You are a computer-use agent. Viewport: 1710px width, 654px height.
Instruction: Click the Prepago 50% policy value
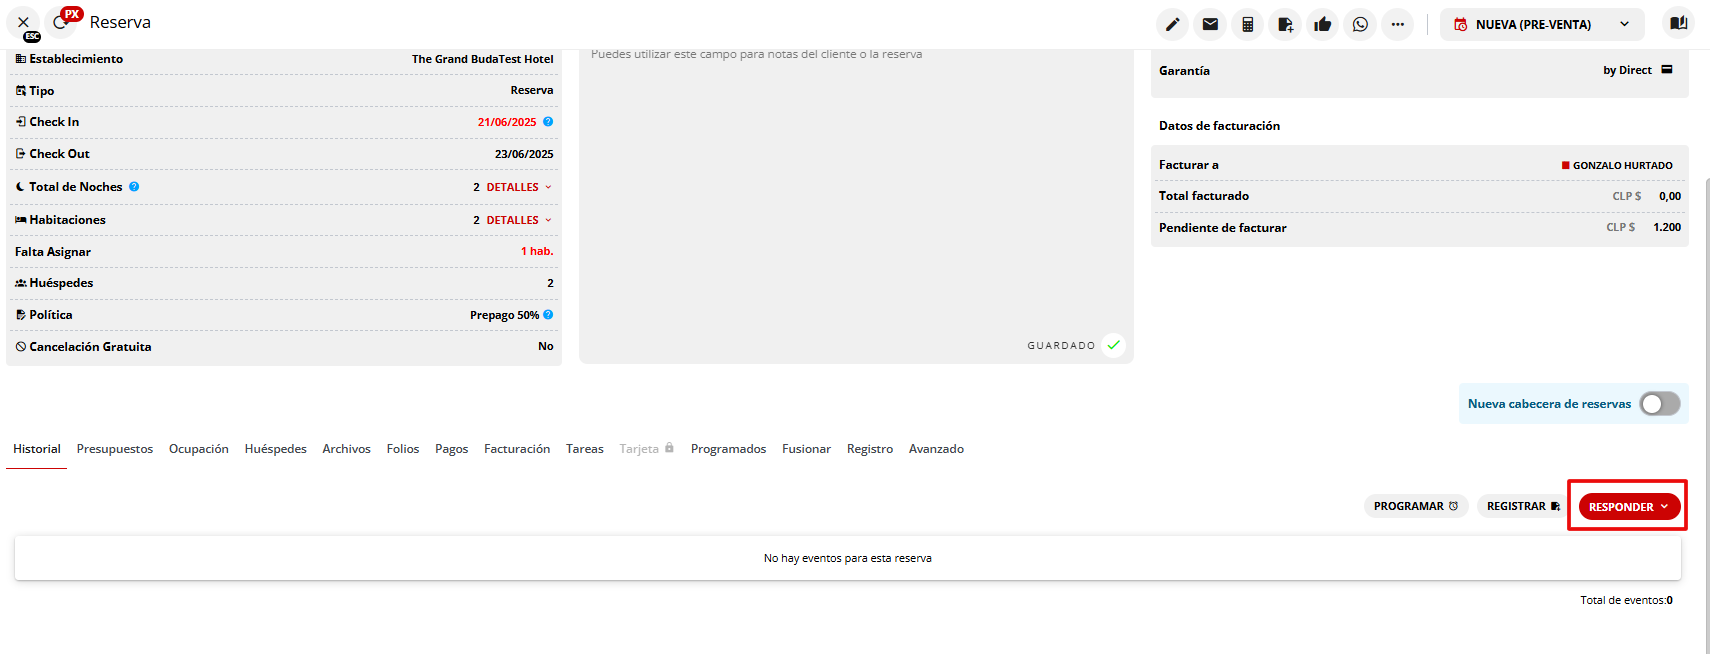click(504, 315)
